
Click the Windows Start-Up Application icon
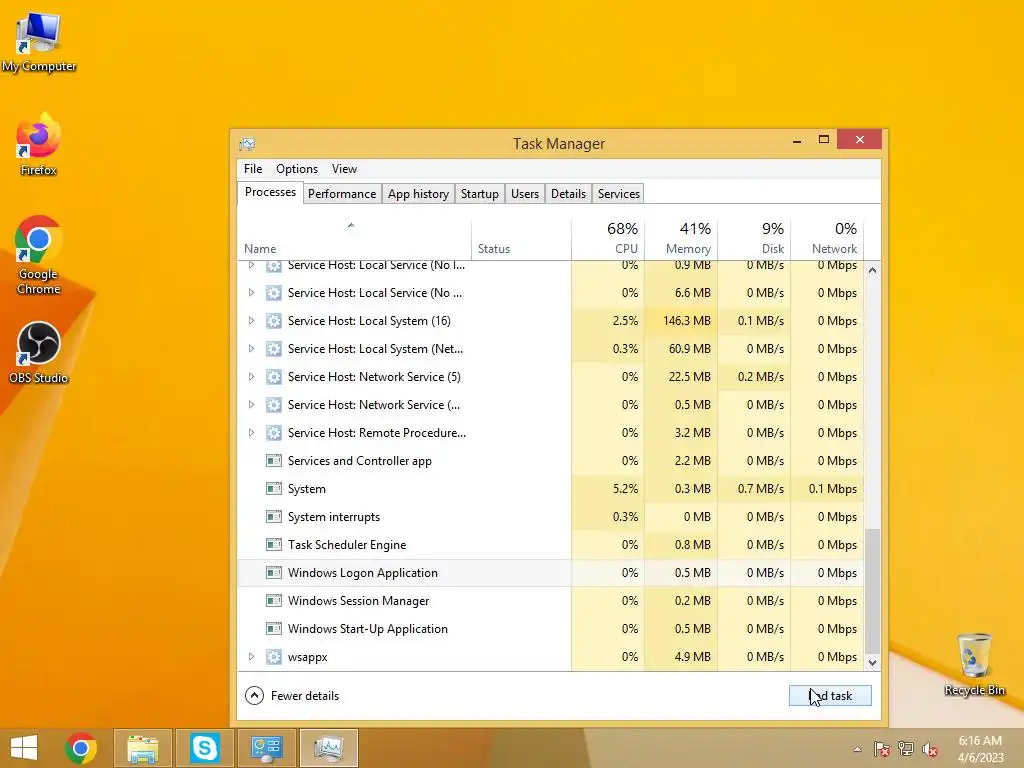pos(274,629)
